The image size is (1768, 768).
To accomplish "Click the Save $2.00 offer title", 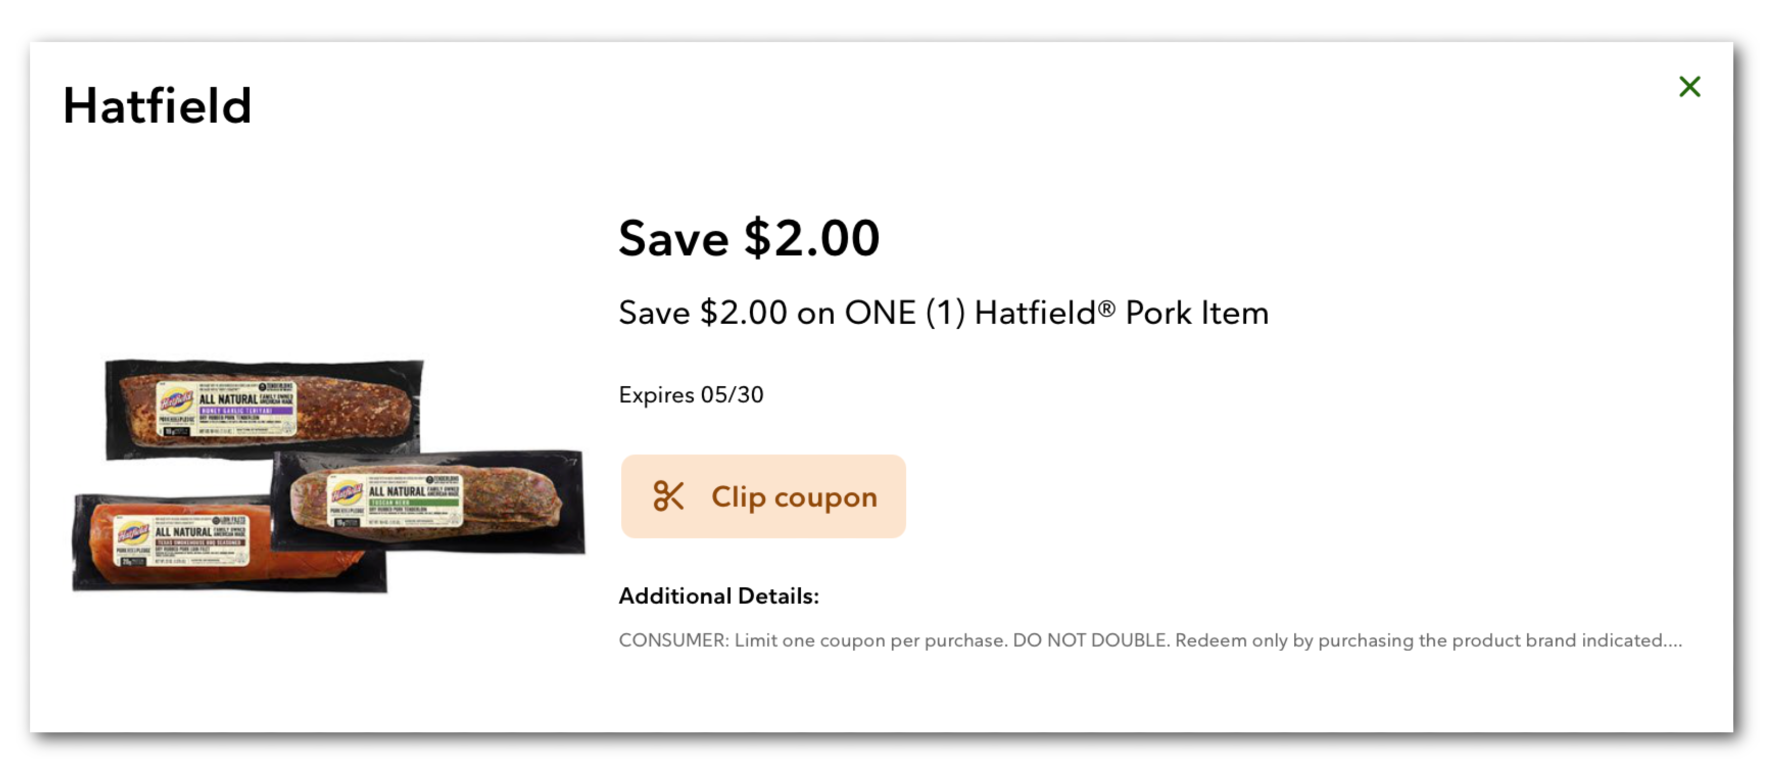I will click(749, 238).
